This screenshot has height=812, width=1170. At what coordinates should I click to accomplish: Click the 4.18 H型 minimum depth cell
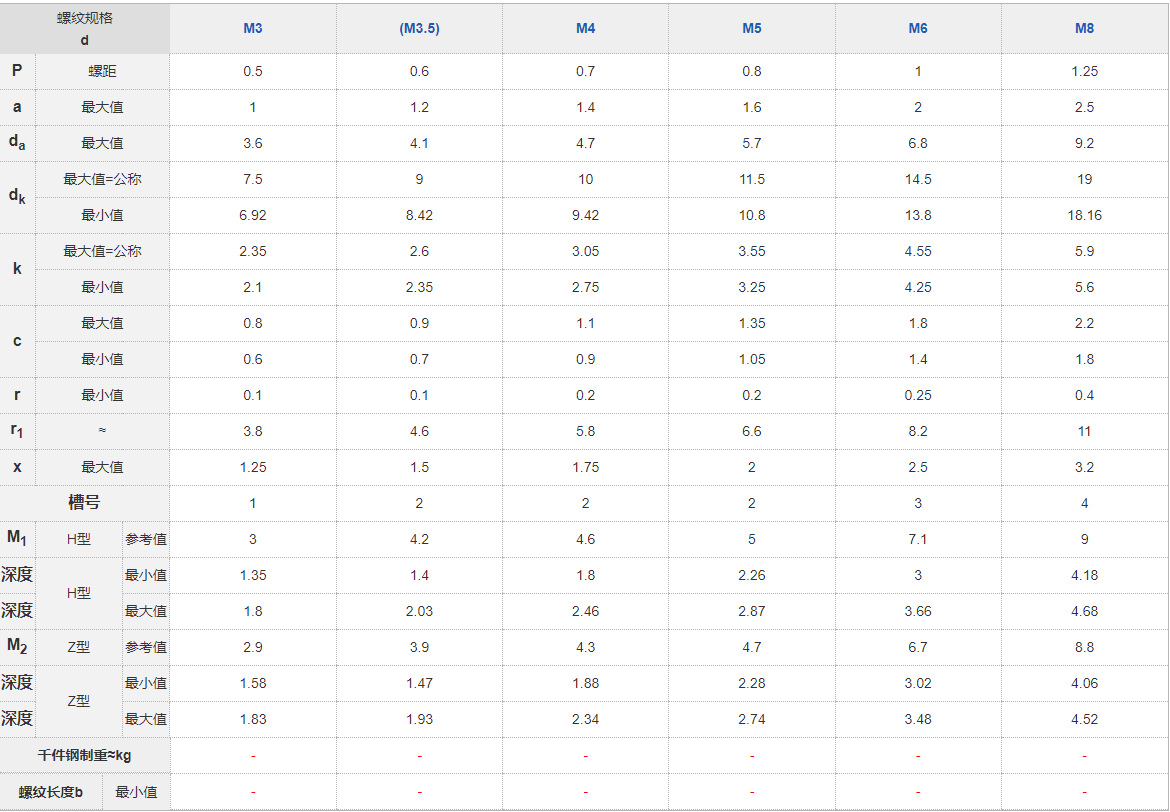coord(1084,575)
